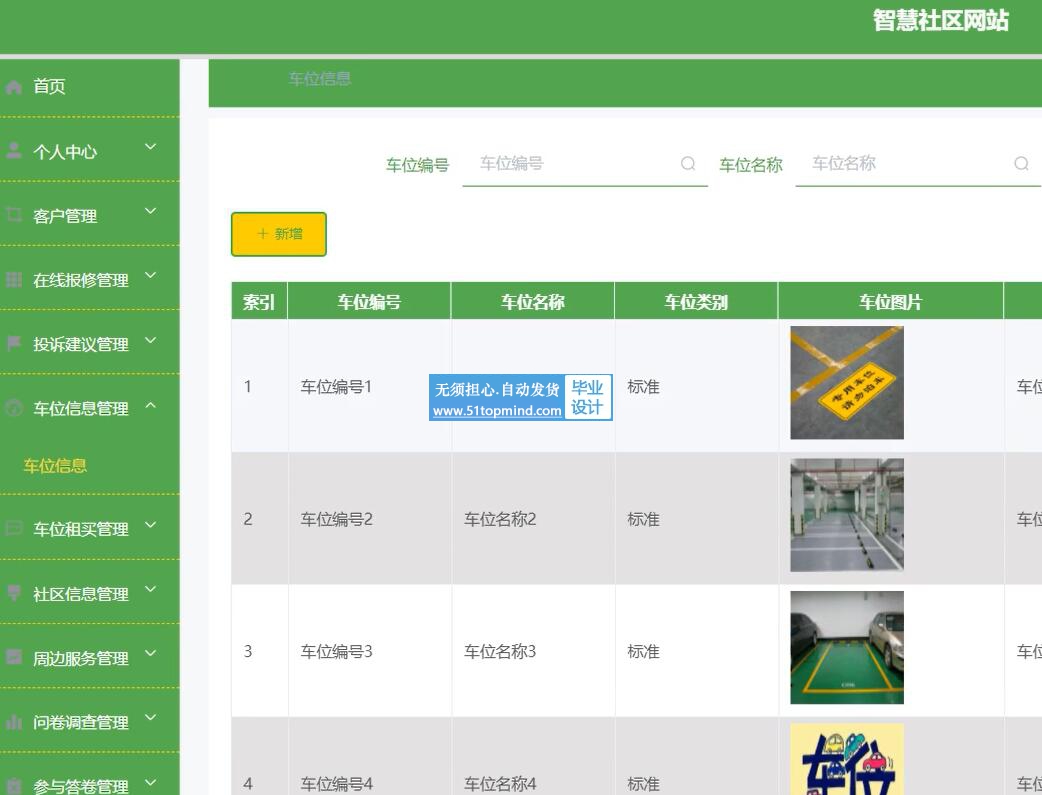Focus the 车位编号 search input

[x=585, y=164]
